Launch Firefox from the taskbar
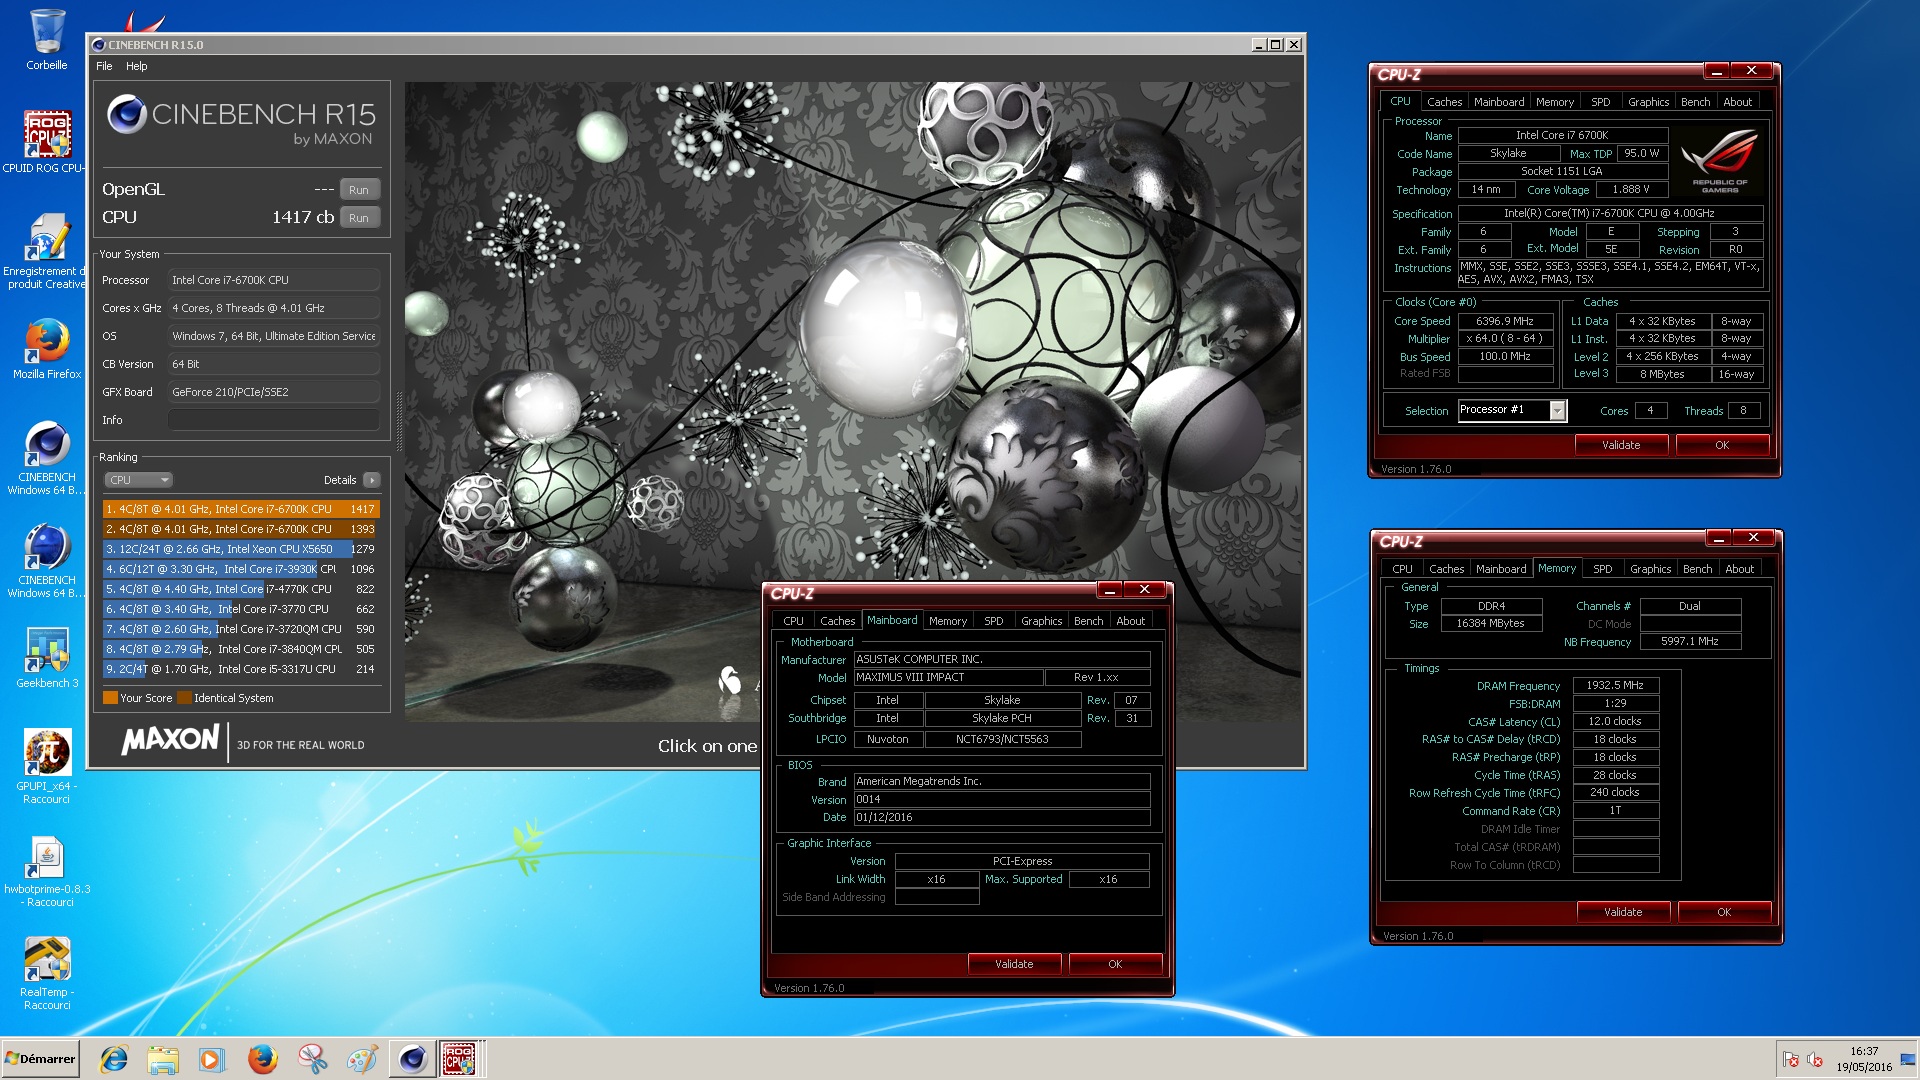 tap(262, 1059)
